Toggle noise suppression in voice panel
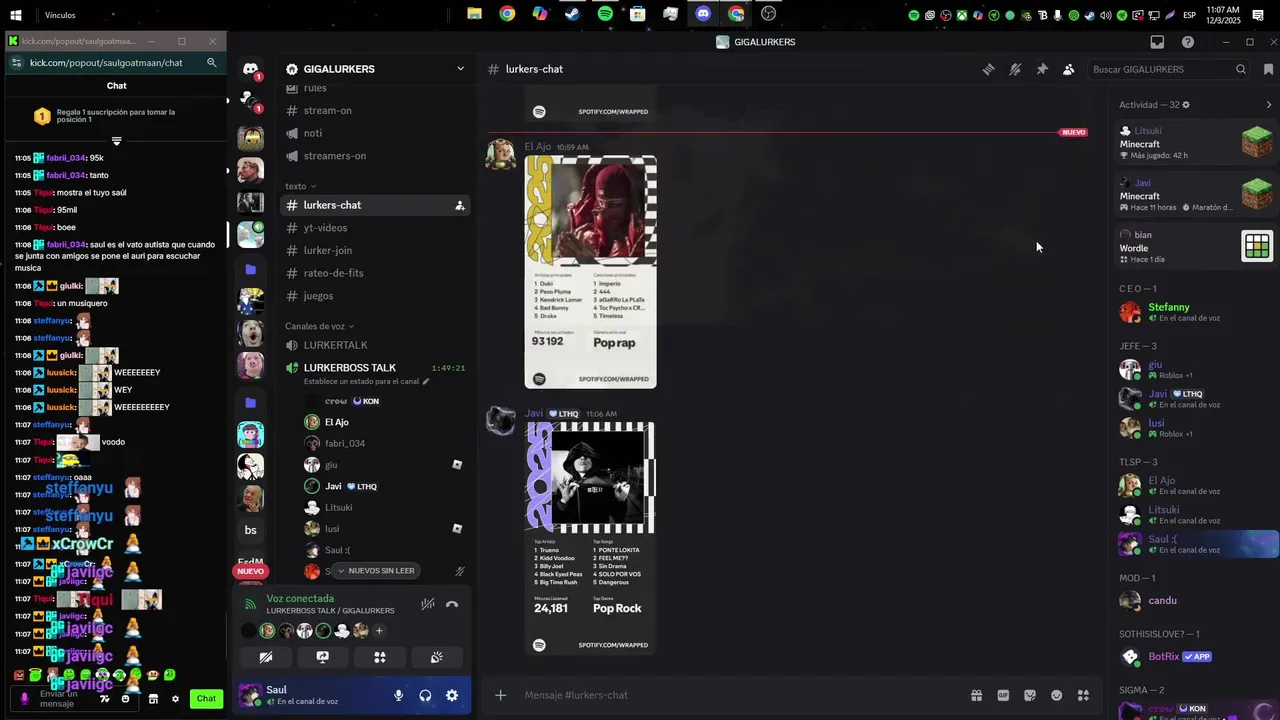The width and height of the screenshot is (1280, 720). [427, 604]
